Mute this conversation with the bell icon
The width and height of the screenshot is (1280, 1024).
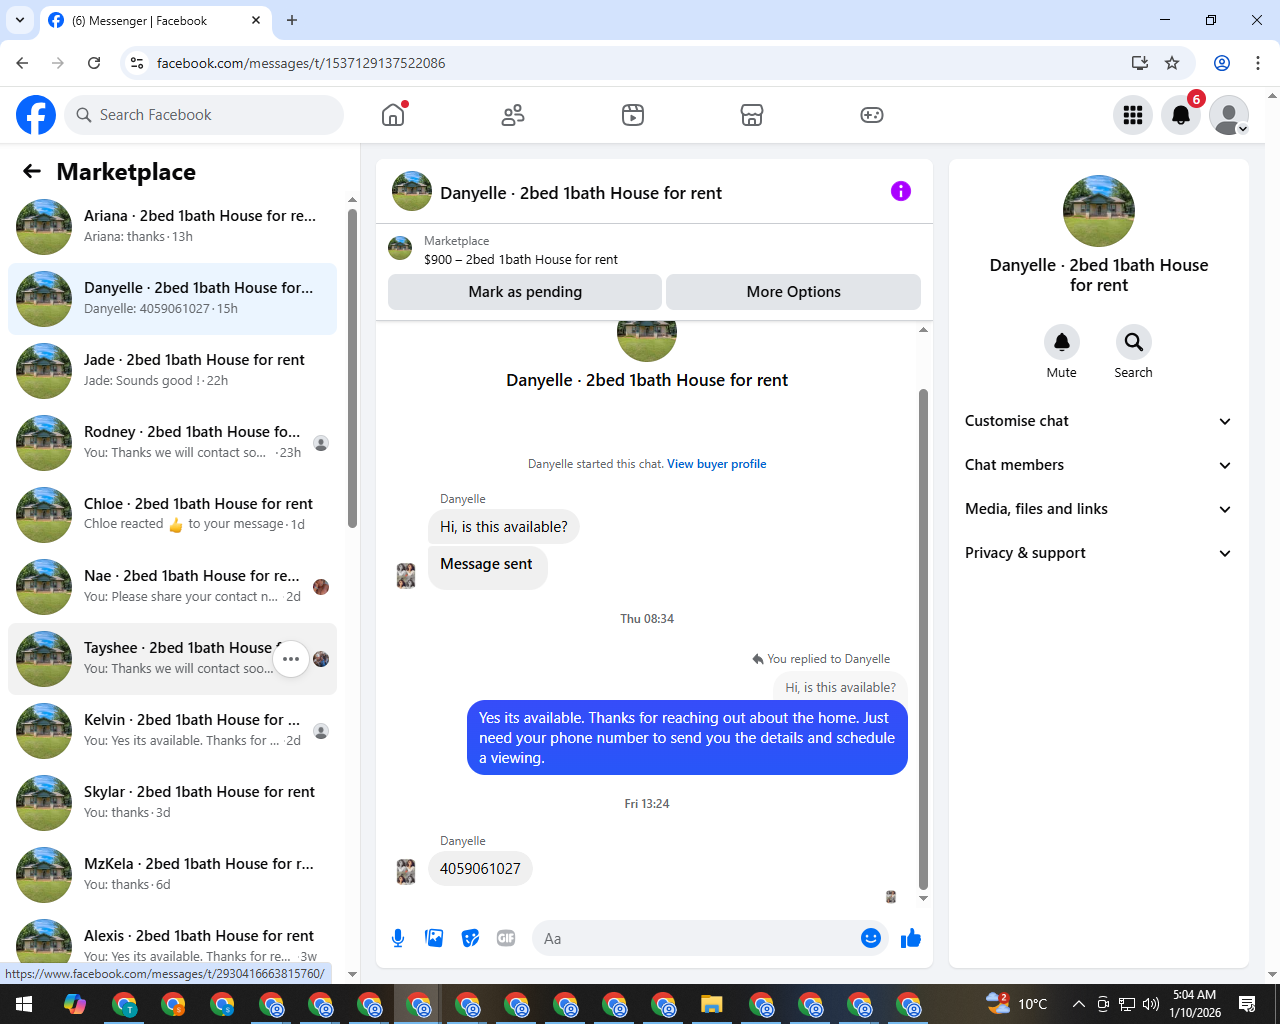[1062, 342]
